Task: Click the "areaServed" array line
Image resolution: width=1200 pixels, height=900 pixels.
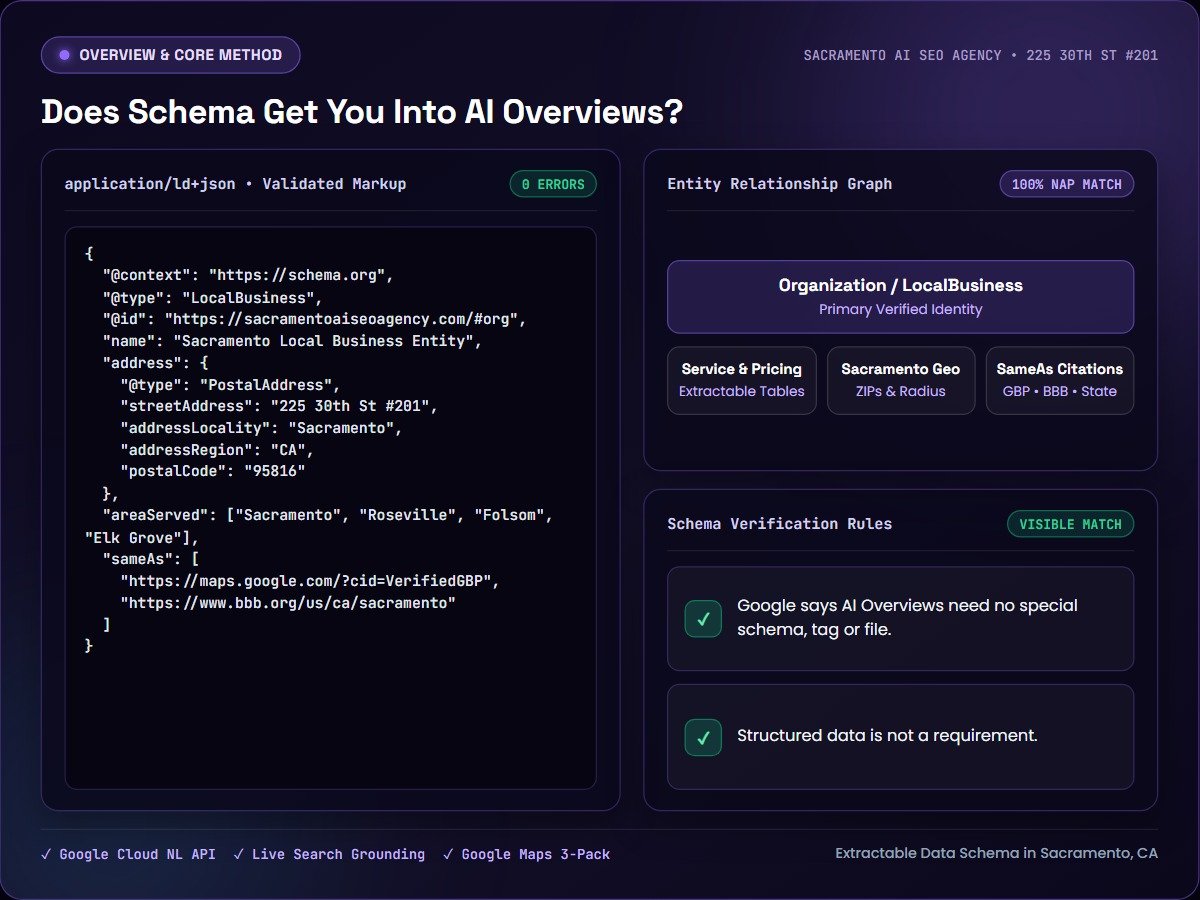Action: point(328,515)
